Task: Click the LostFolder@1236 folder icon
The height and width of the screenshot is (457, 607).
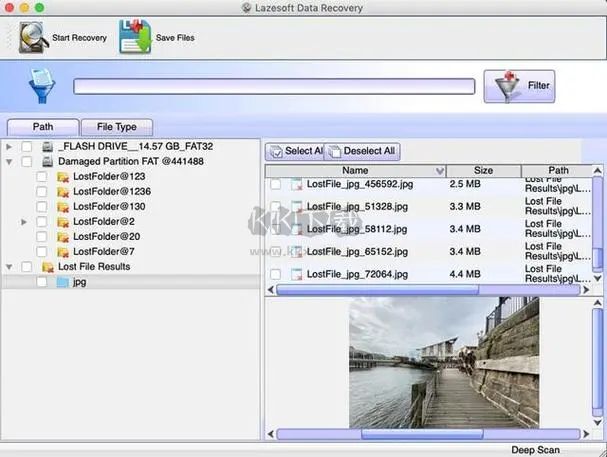Action: [x=62, y=192]
